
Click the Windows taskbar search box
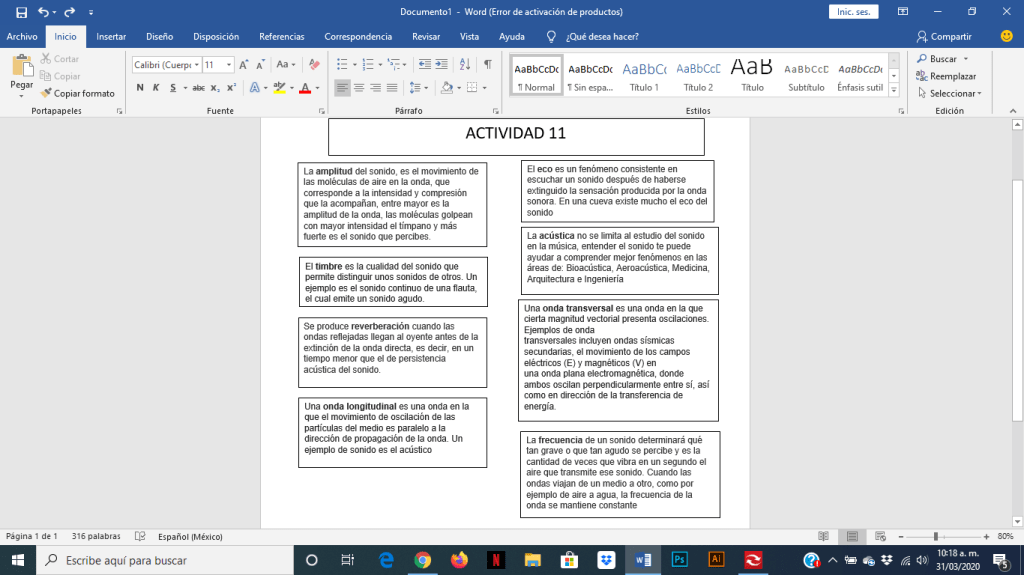tap(160, 560)
